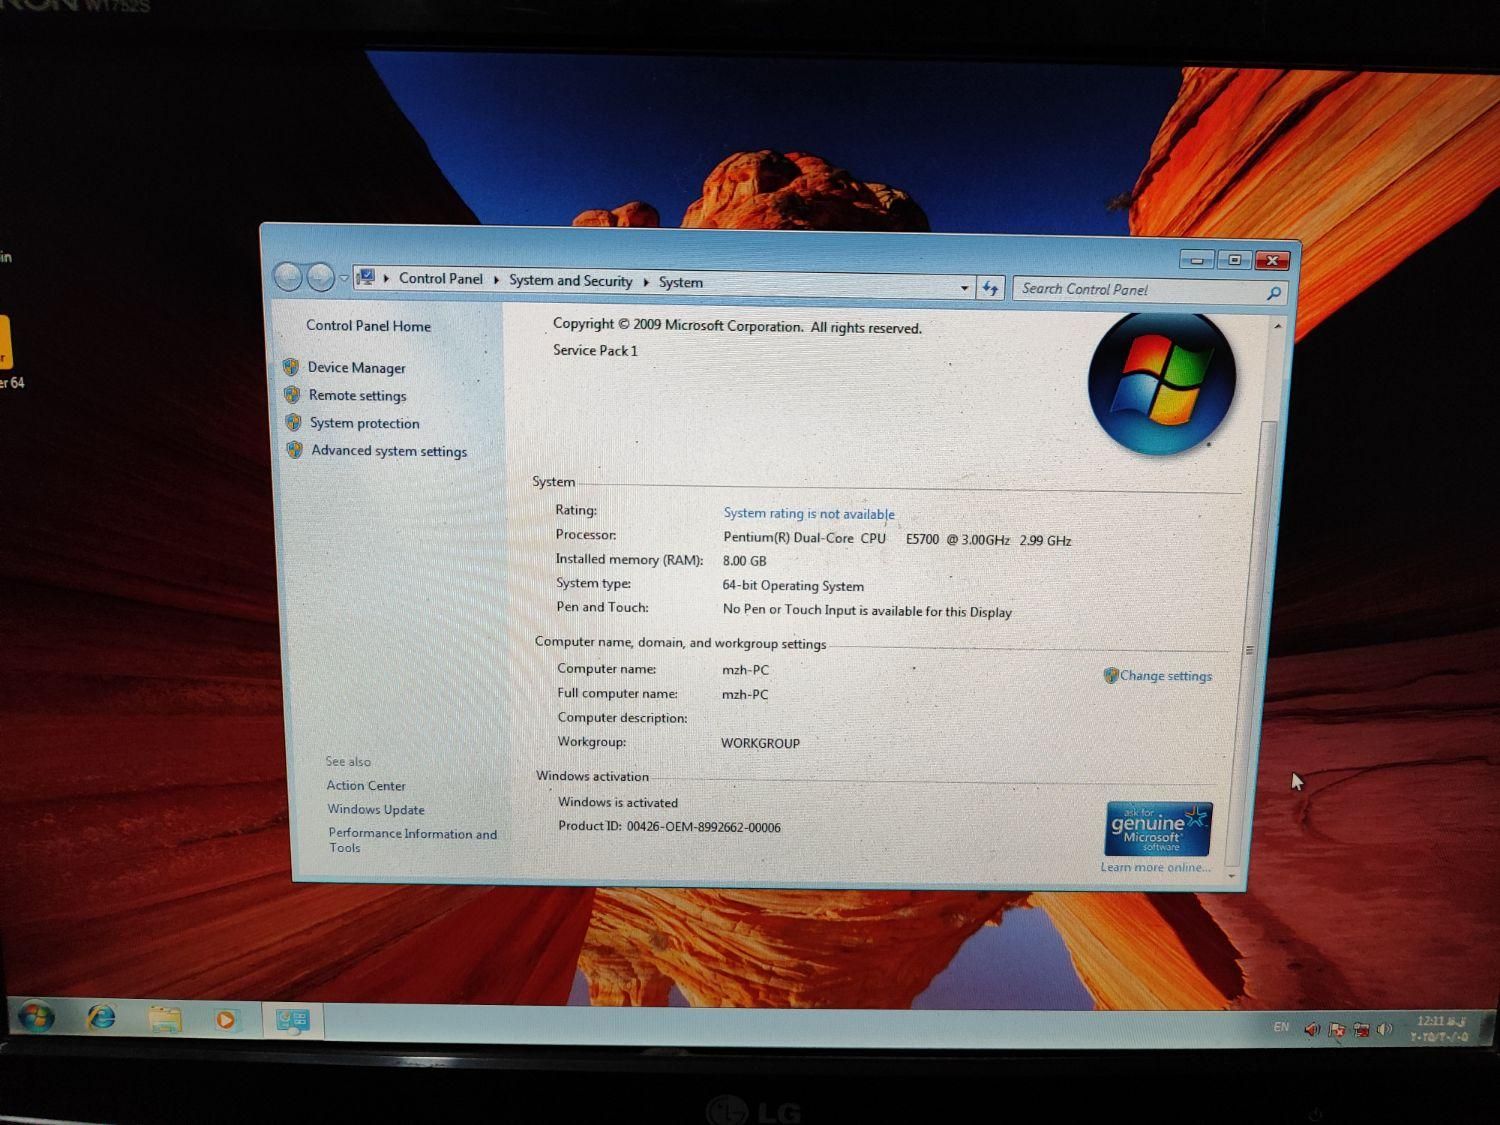Click the vertical scrollbar down arrow
Screen dimensions: 1500x1125
pos(1231,876)
